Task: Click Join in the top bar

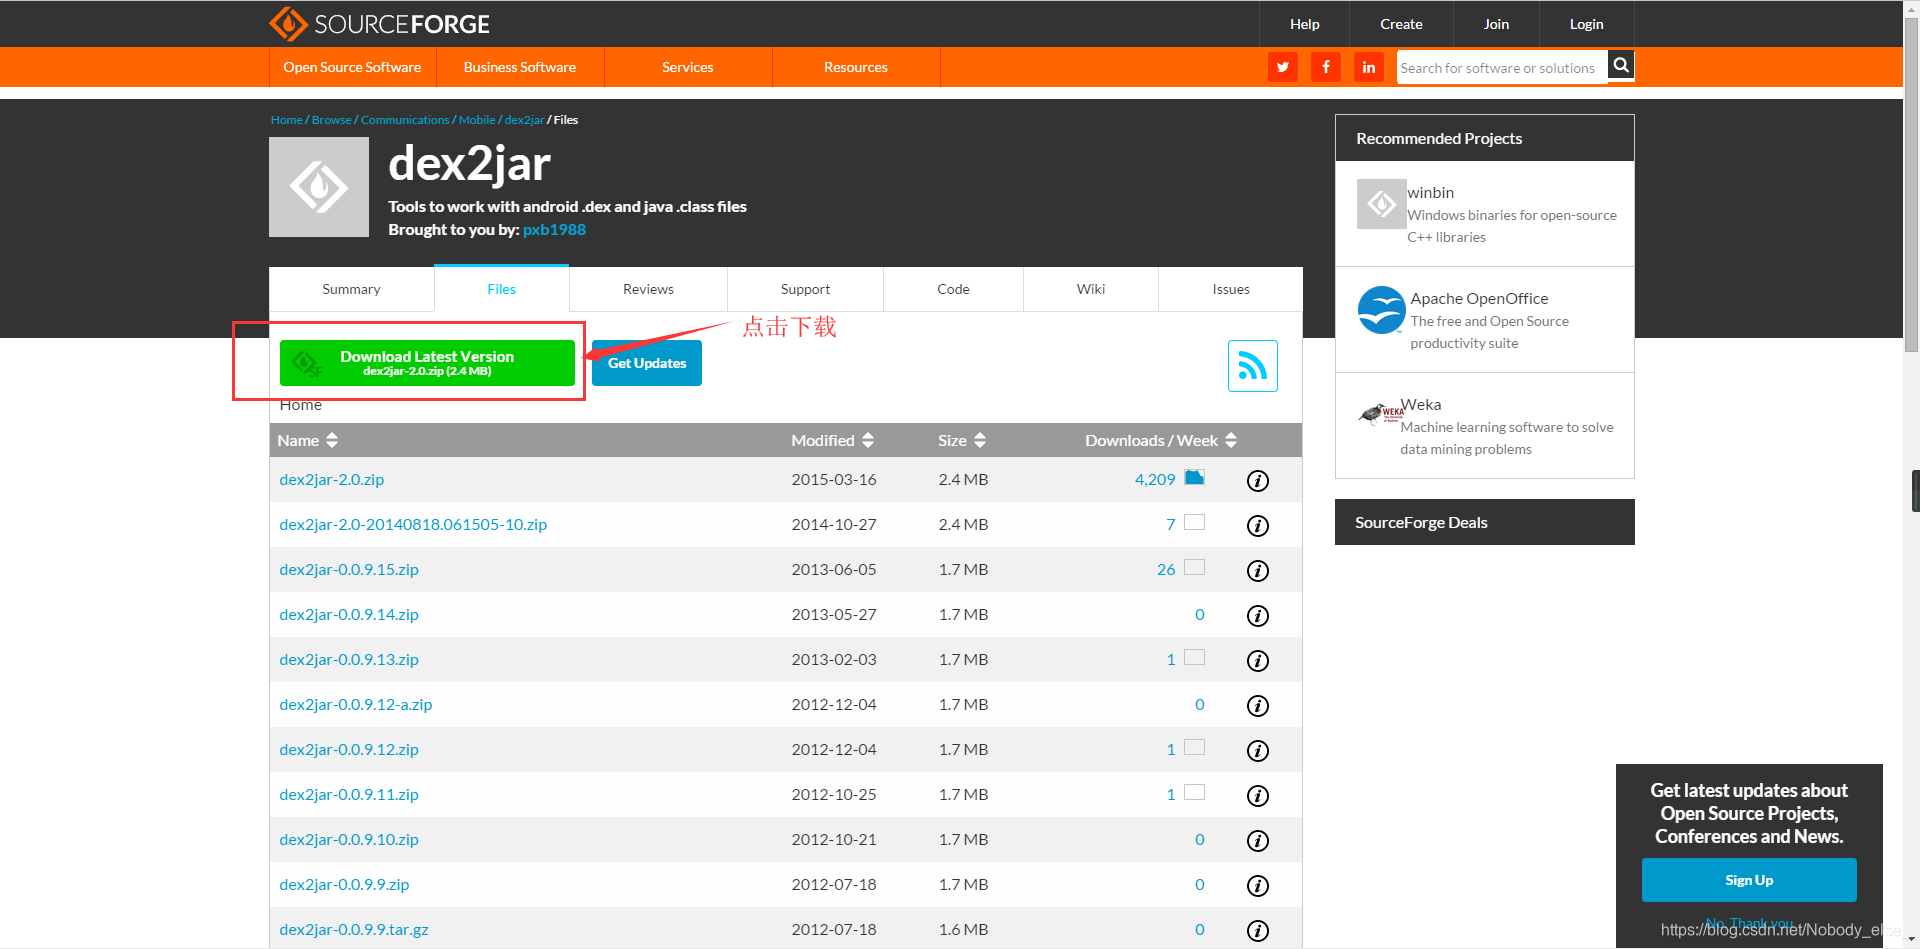Action: pos(1496,24)
